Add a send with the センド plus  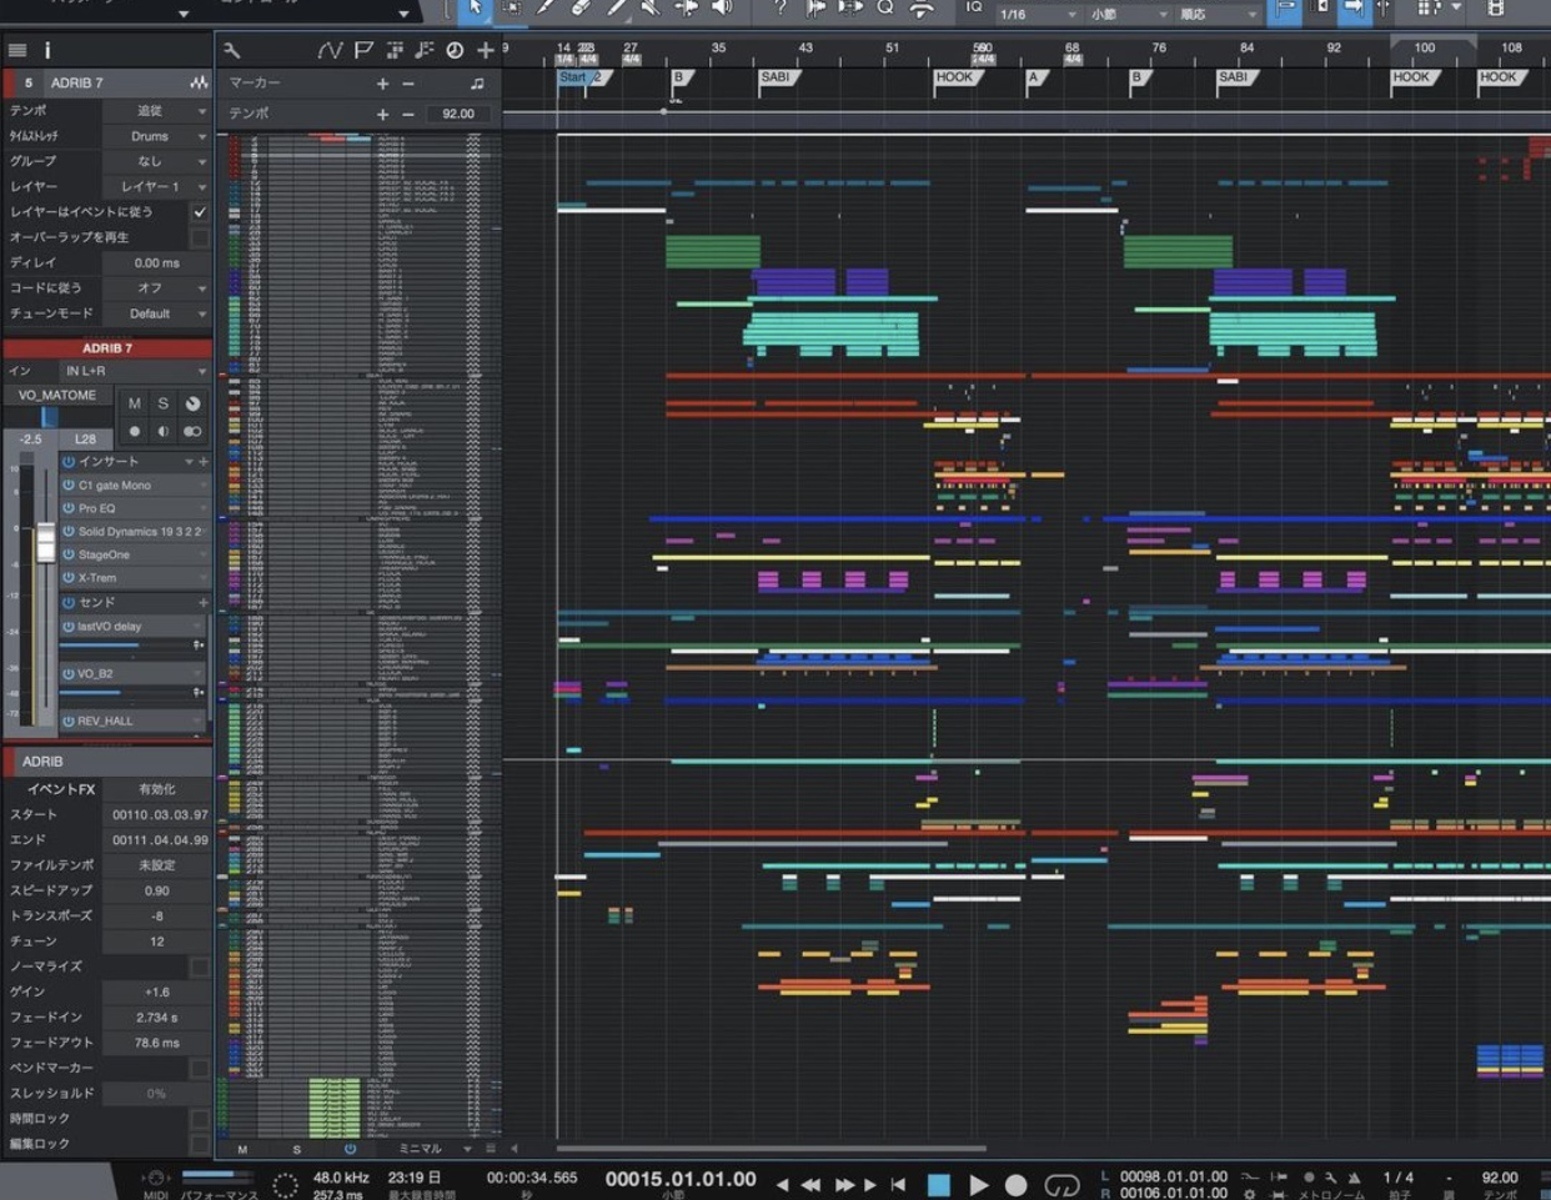tap(203, 603)
